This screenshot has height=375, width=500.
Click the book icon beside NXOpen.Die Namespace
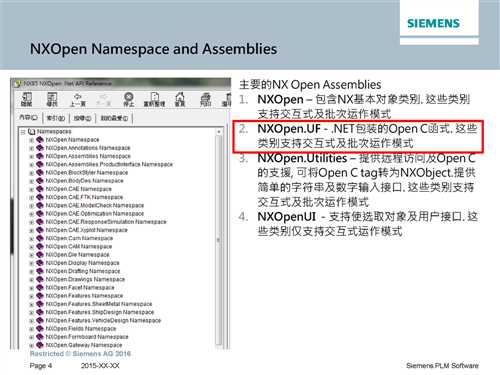pyautogui.click(x=40, y=254)
